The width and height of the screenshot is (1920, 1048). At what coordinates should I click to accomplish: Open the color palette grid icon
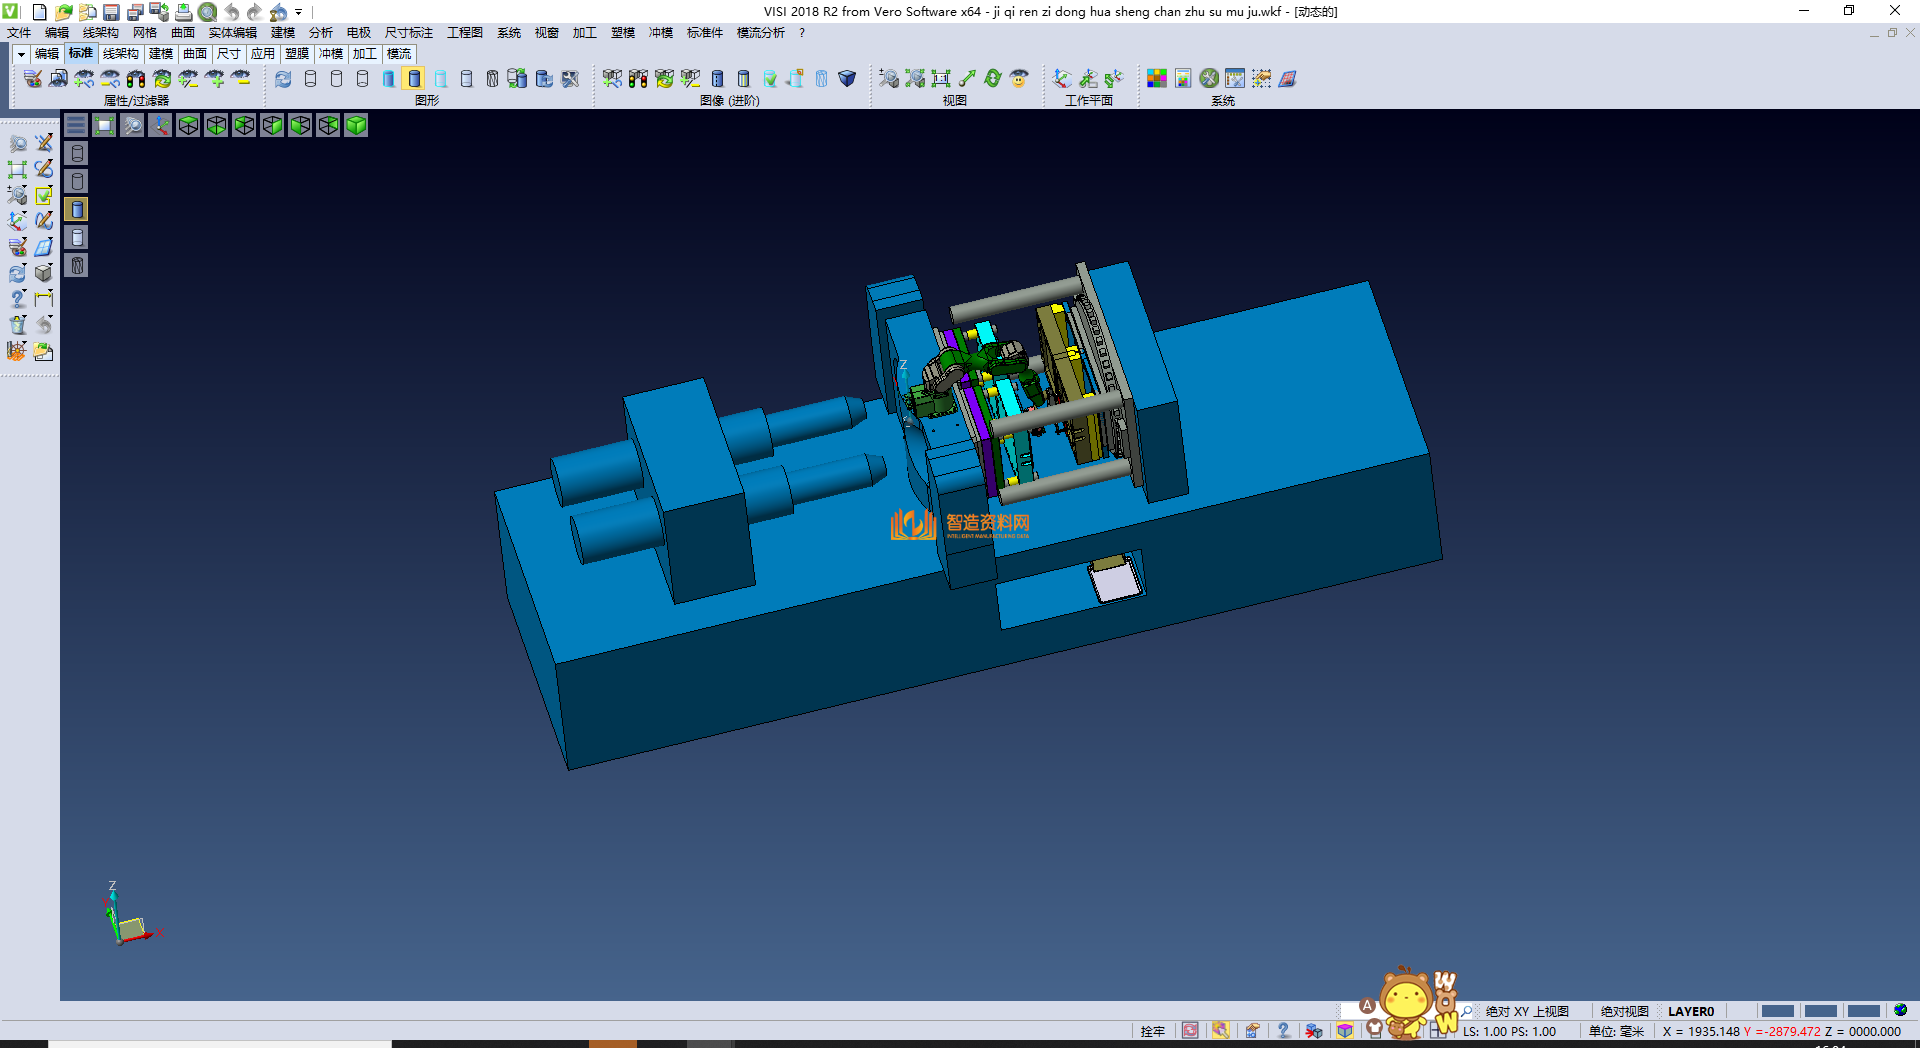pyautogui.click(x=1157, y=78)
